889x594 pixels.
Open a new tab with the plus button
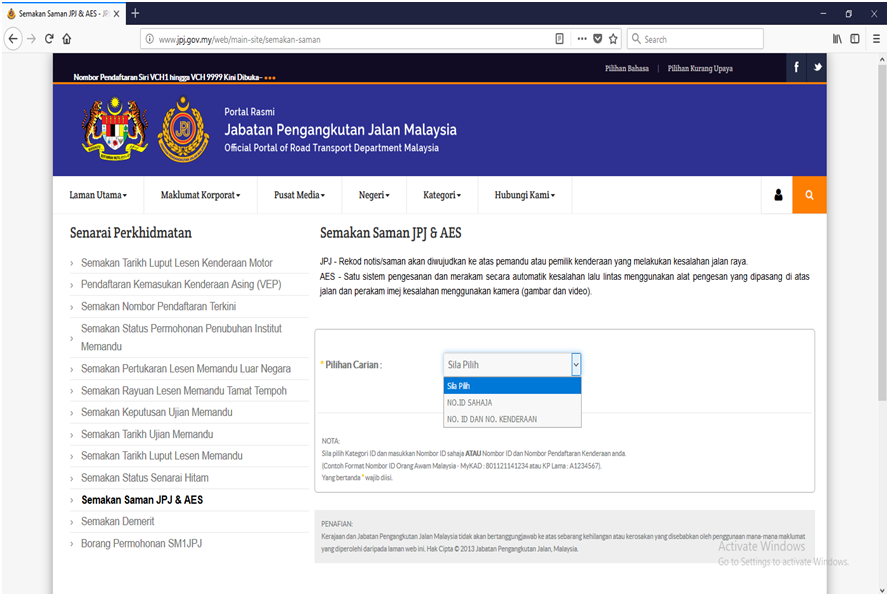(135, 13)
